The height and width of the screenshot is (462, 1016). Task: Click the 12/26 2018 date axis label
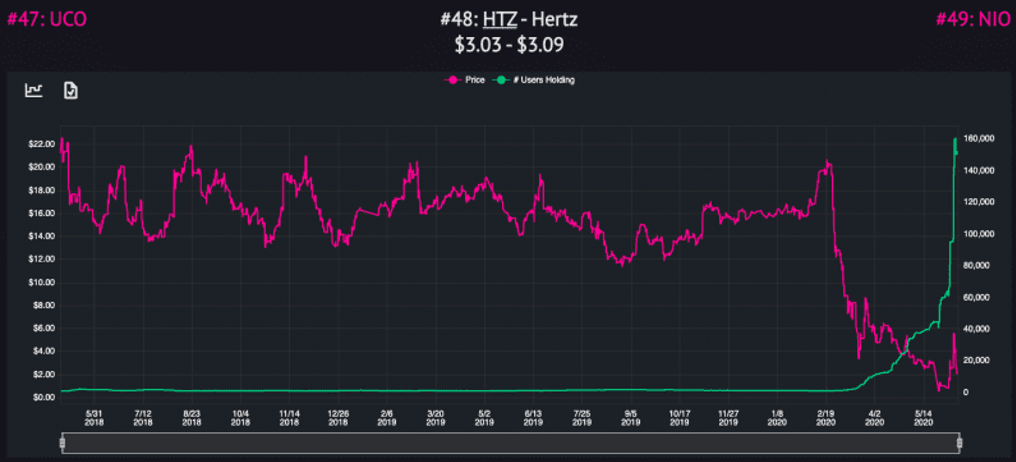(338, 417)
